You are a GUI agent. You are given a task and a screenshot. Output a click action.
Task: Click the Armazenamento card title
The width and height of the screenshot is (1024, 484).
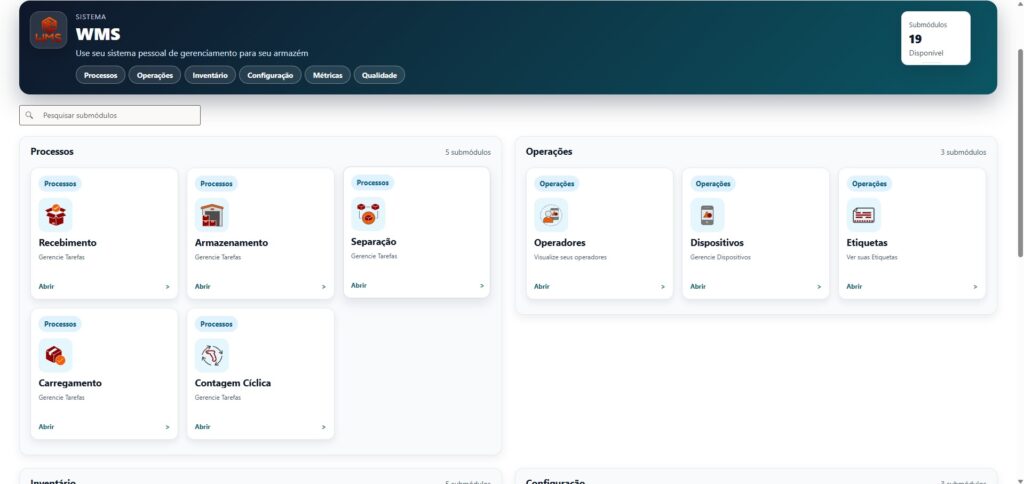pos(231,243)
